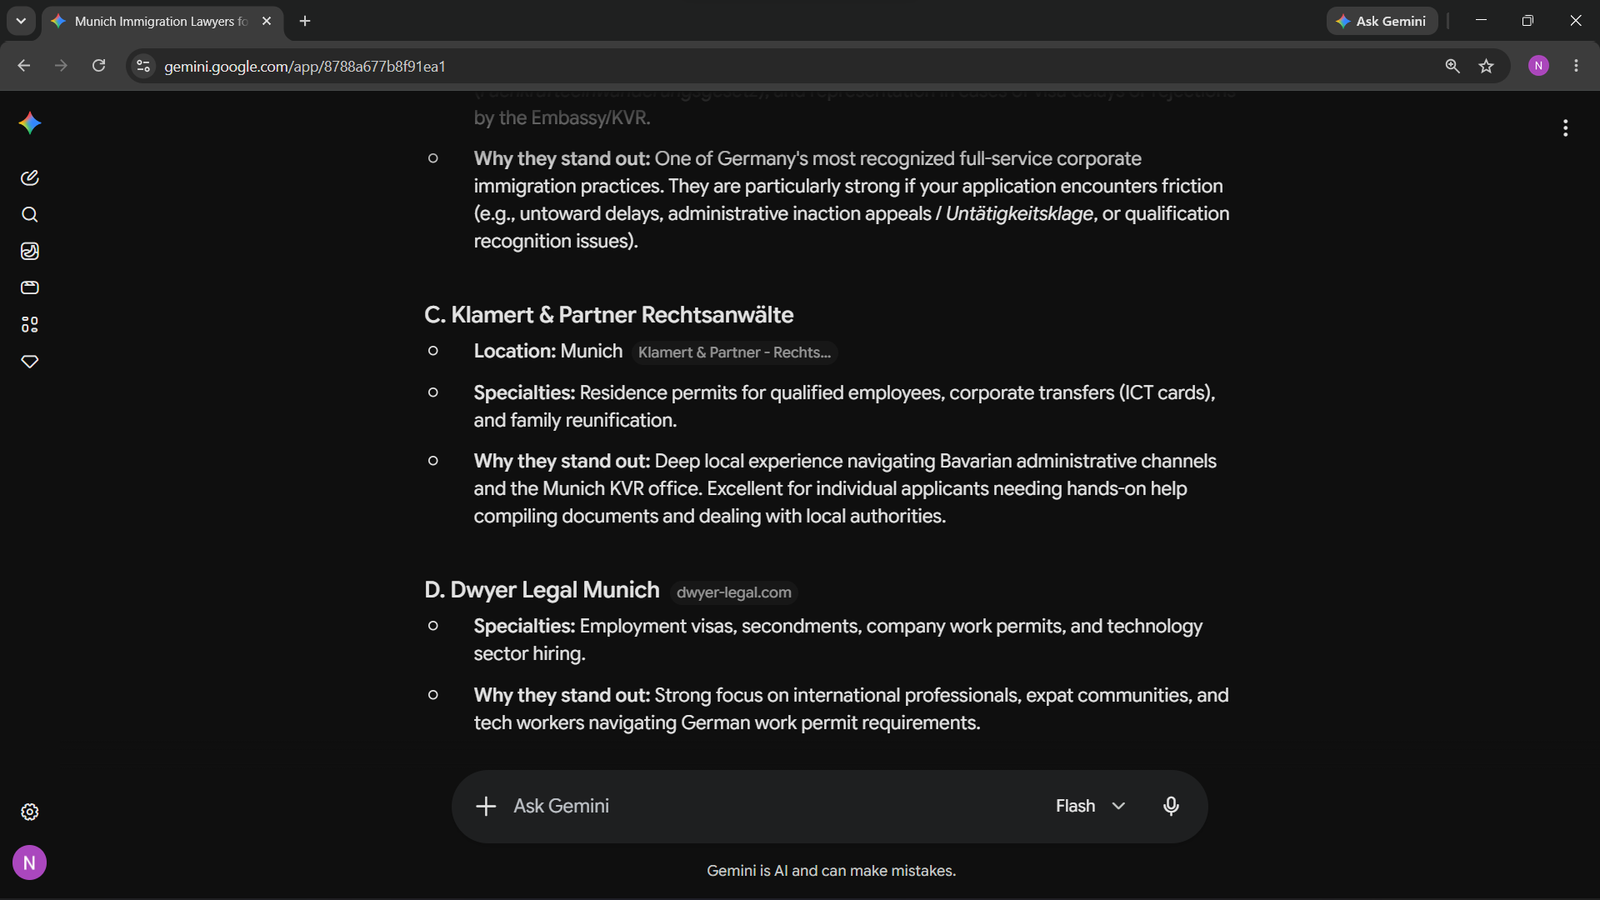The image size is (1600, 900).
Task: Minimize the browser window
Action: (1481, 21)
